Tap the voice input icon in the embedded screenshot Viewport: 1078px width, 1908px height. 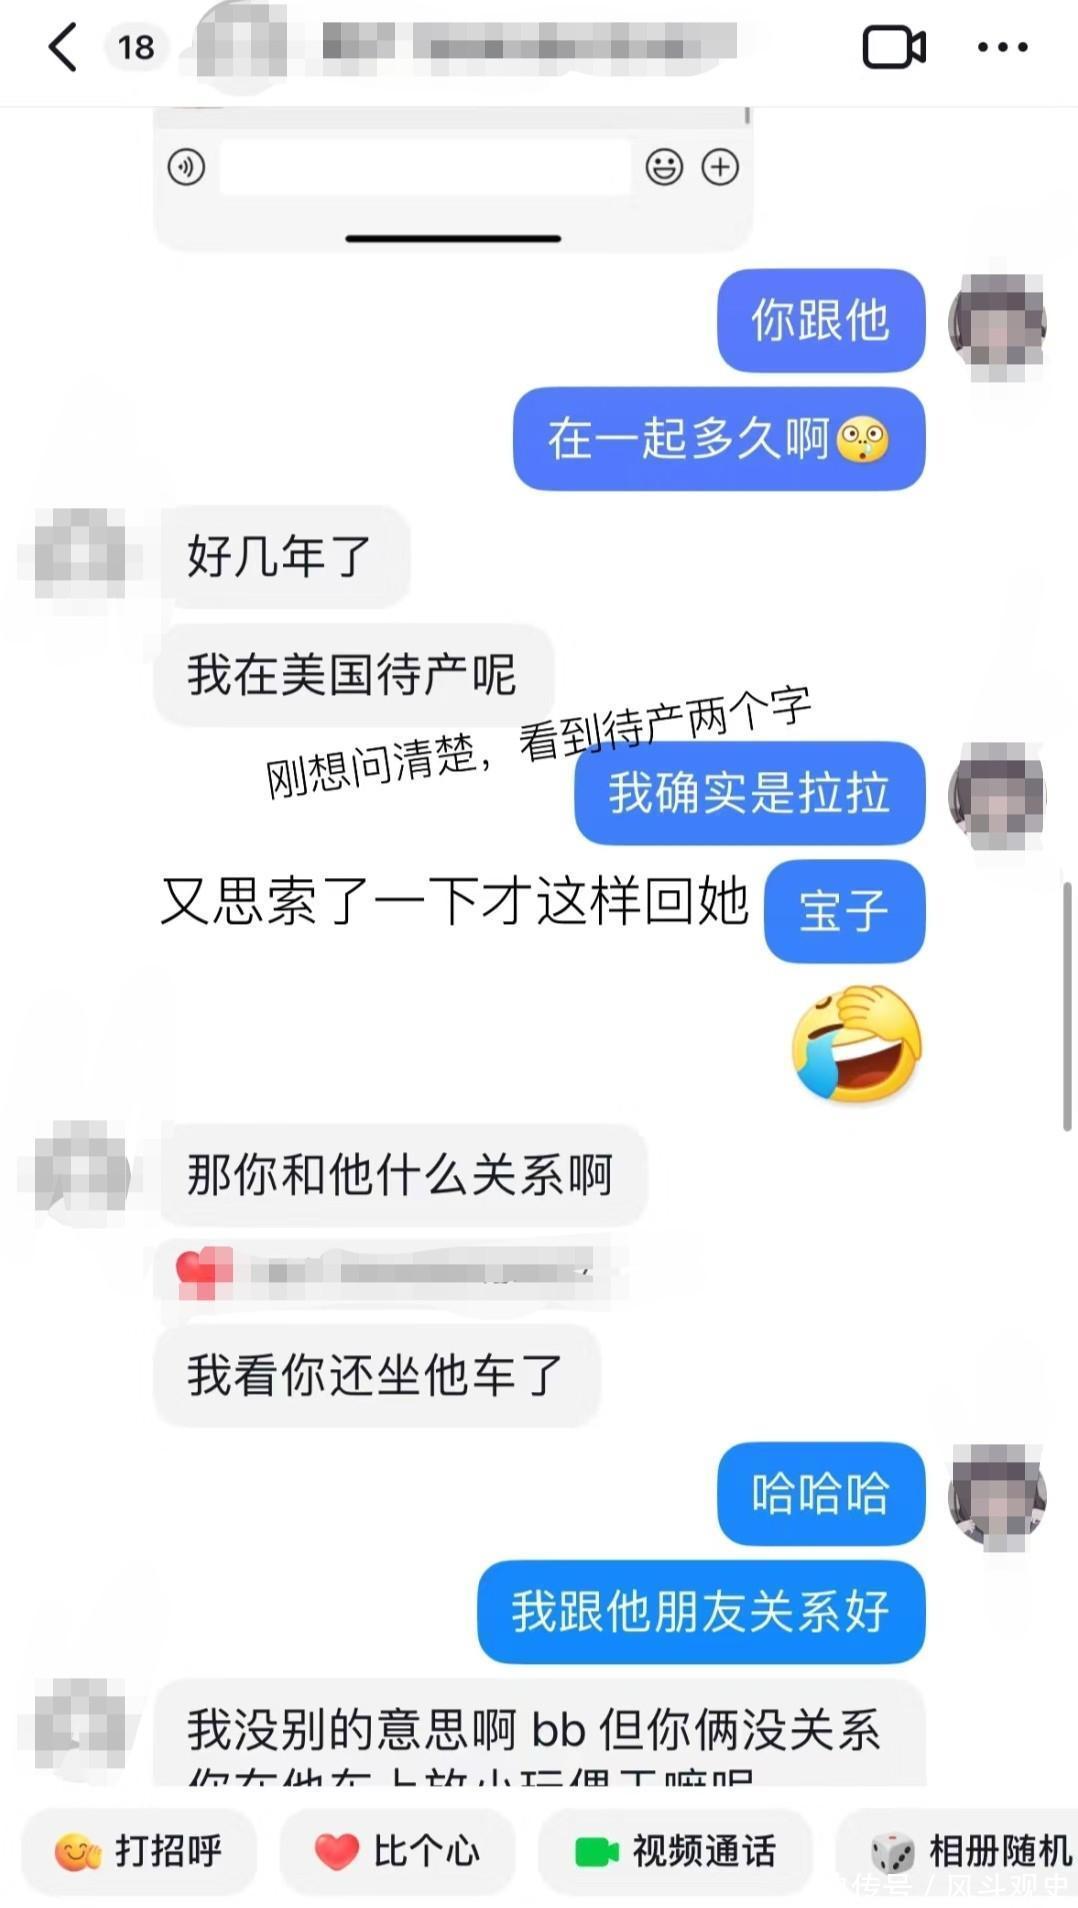pos(186,167)
